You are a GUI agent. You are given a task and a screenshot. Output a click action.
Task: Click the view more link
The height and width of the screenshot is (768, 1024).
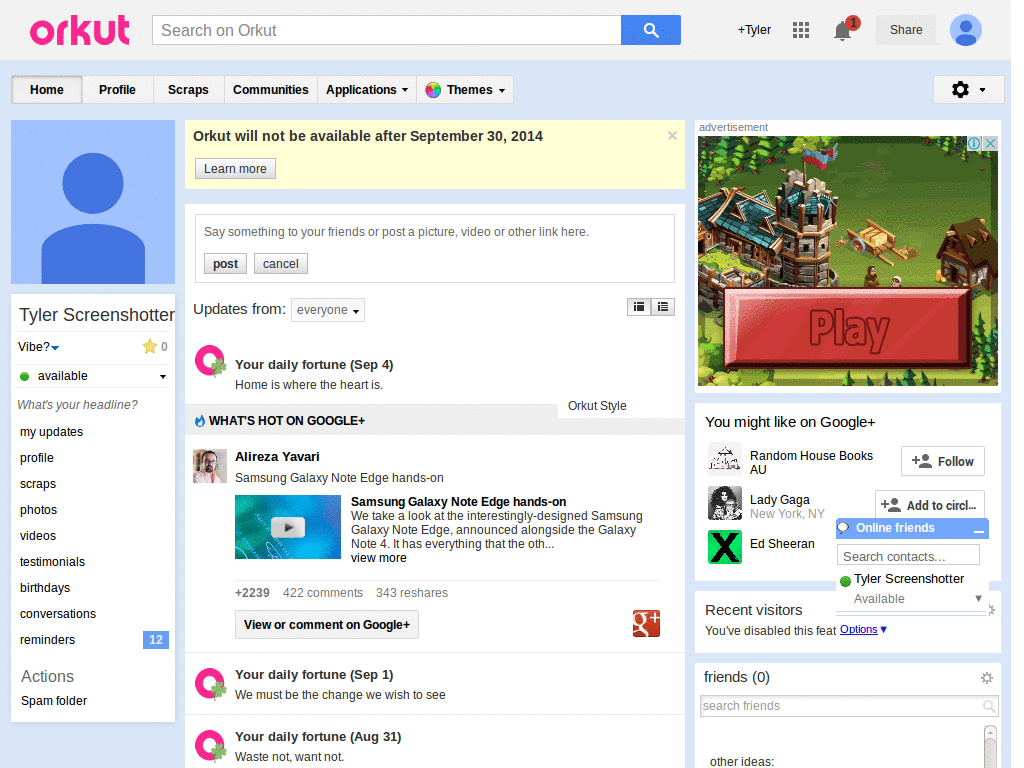coord(379,558)
